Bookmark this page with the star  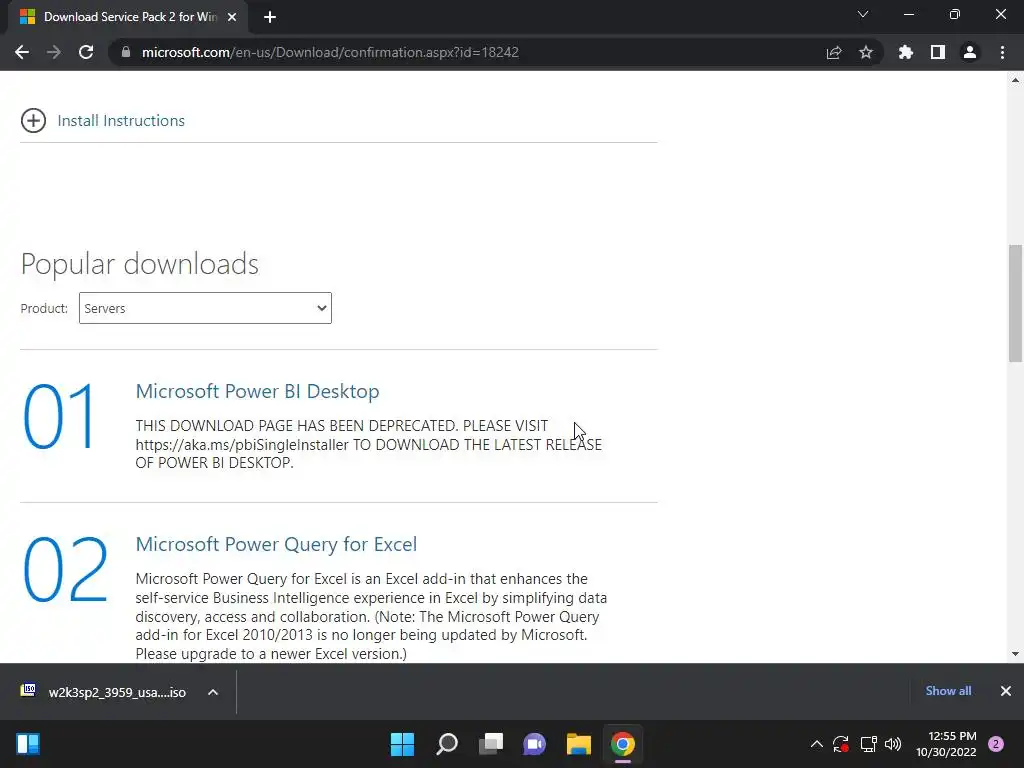point(866,52)
